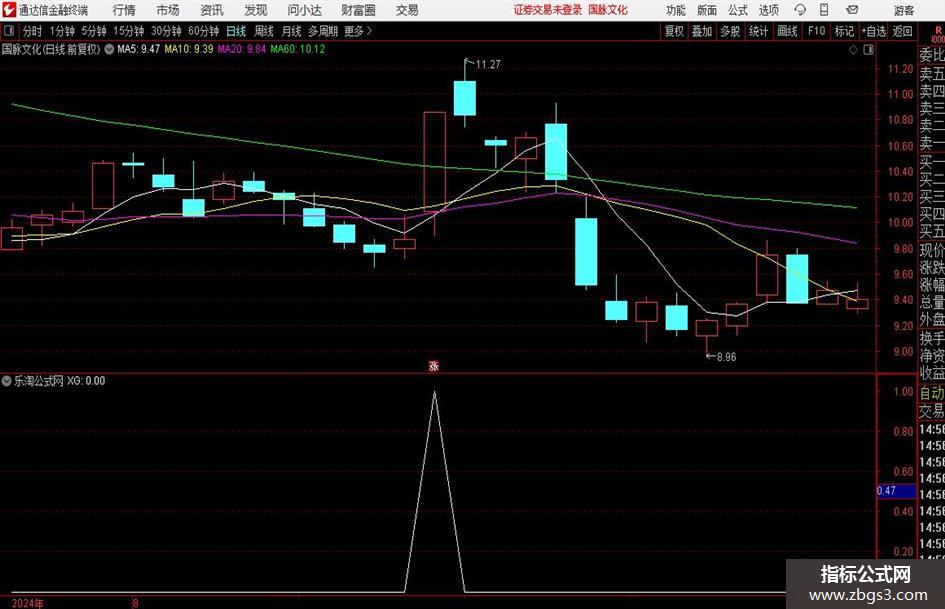Select the 月线 monthly period
Image resolution: width=945 pixels, height=609 pixels.
tap(292, 31)
